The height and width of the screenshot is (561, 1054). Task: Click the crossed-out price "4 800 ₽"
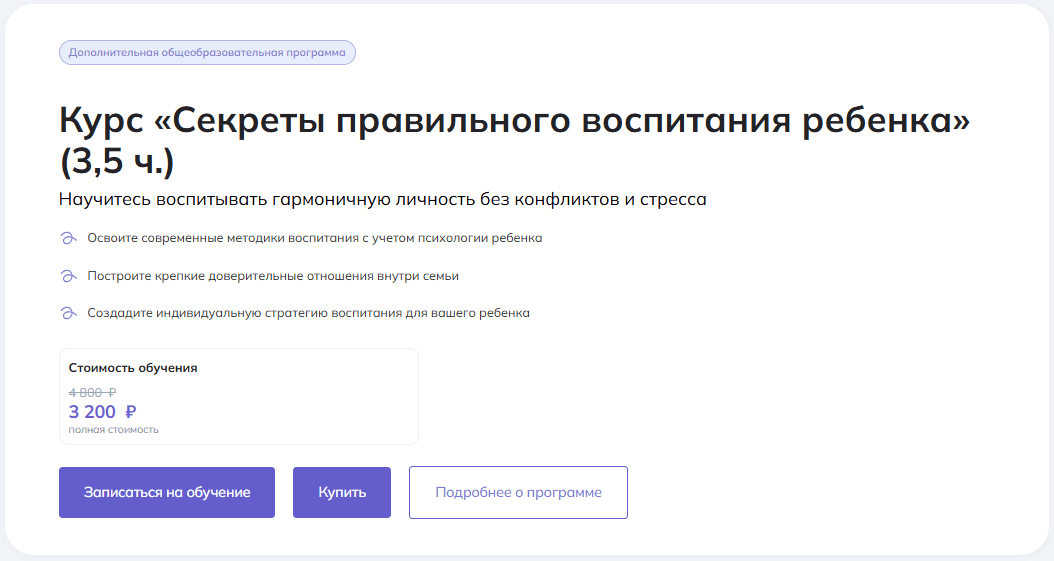pyautogui.click(x=92, y=392)
